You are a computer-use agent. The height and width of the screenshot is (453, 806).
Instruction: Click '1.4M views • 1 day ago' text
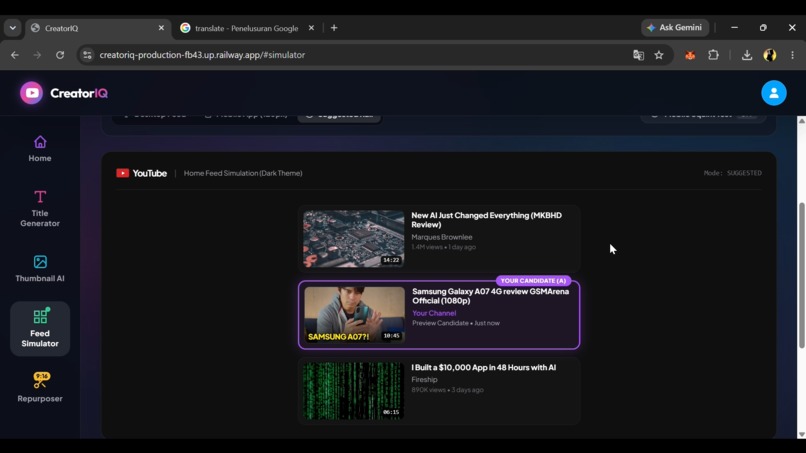443,247
